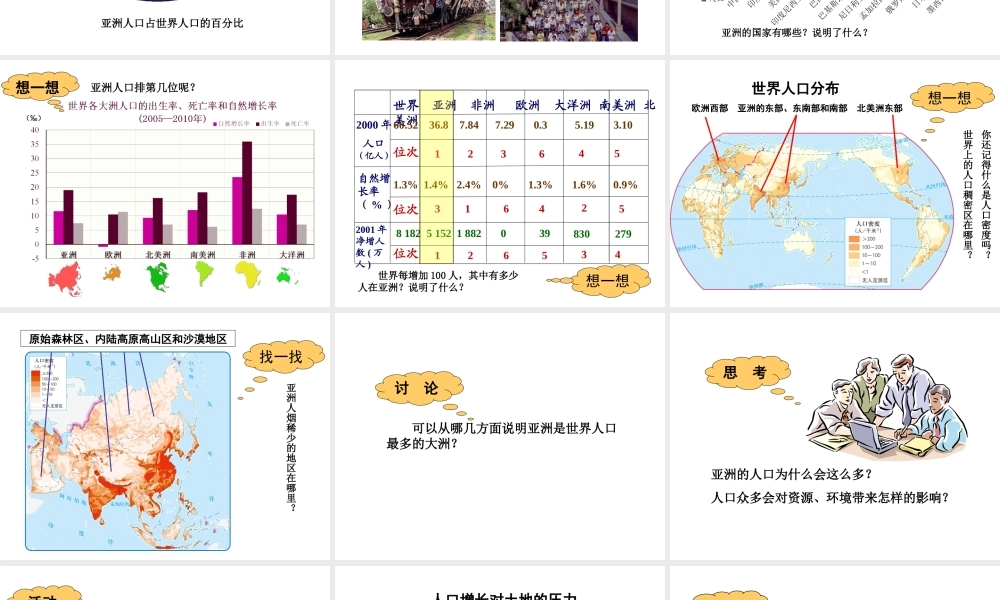Click the 大洋洲 label on the bar chart axis
The width and height of the screenshot is (1000, 600).
(x=291, y=254)
